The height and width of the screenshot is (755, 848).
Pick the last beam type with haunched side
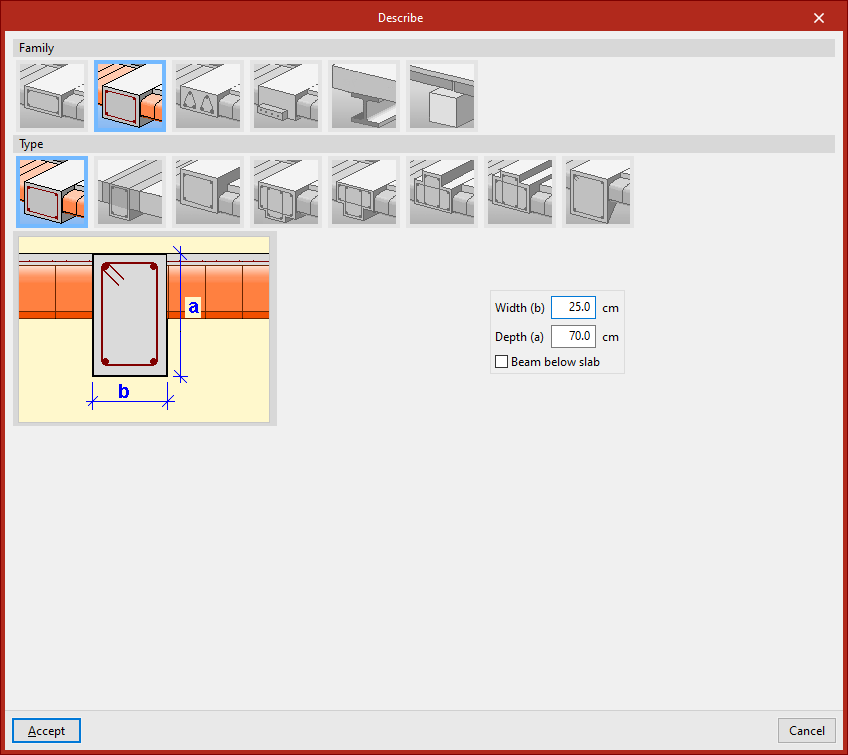point(598,192)
